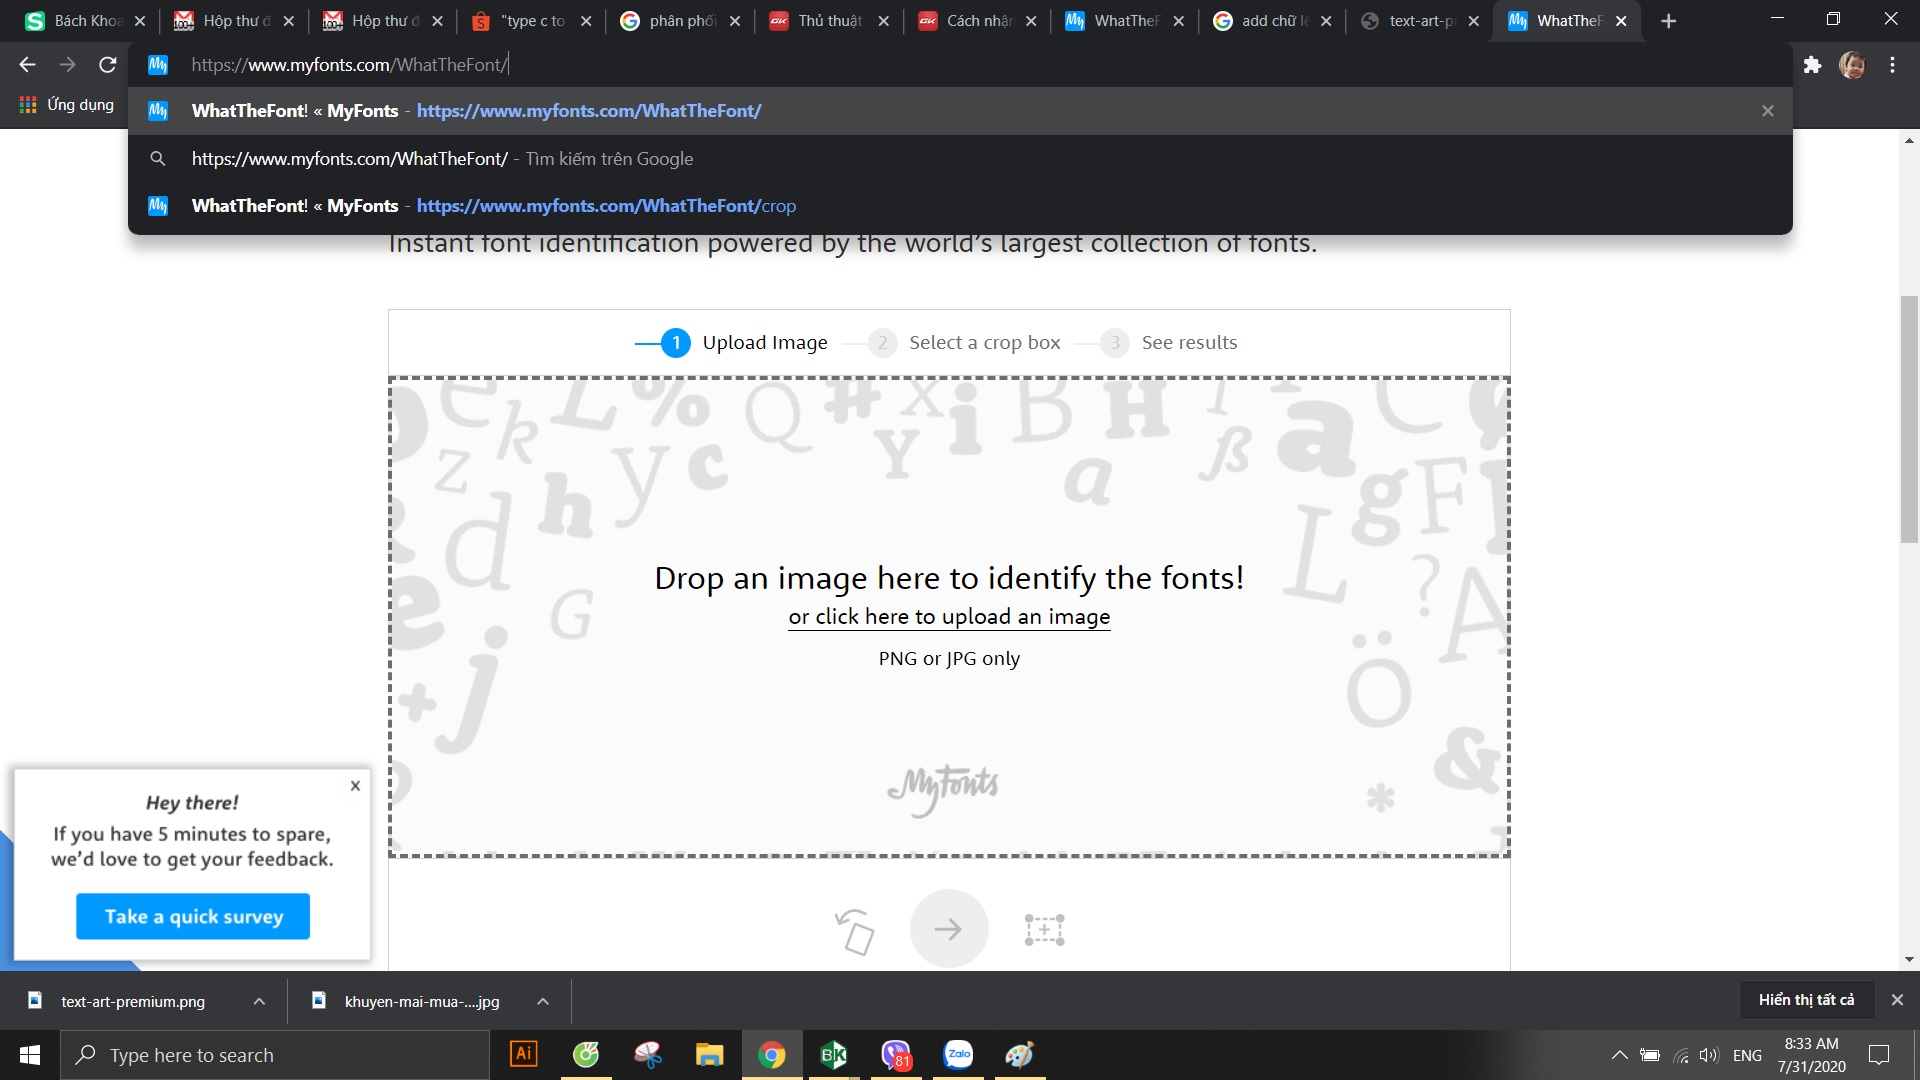Expand options for khuyen-mai-mua jpg download
The width and height of the screenshot is (1920, 1080).
(x=543, y=1001)
